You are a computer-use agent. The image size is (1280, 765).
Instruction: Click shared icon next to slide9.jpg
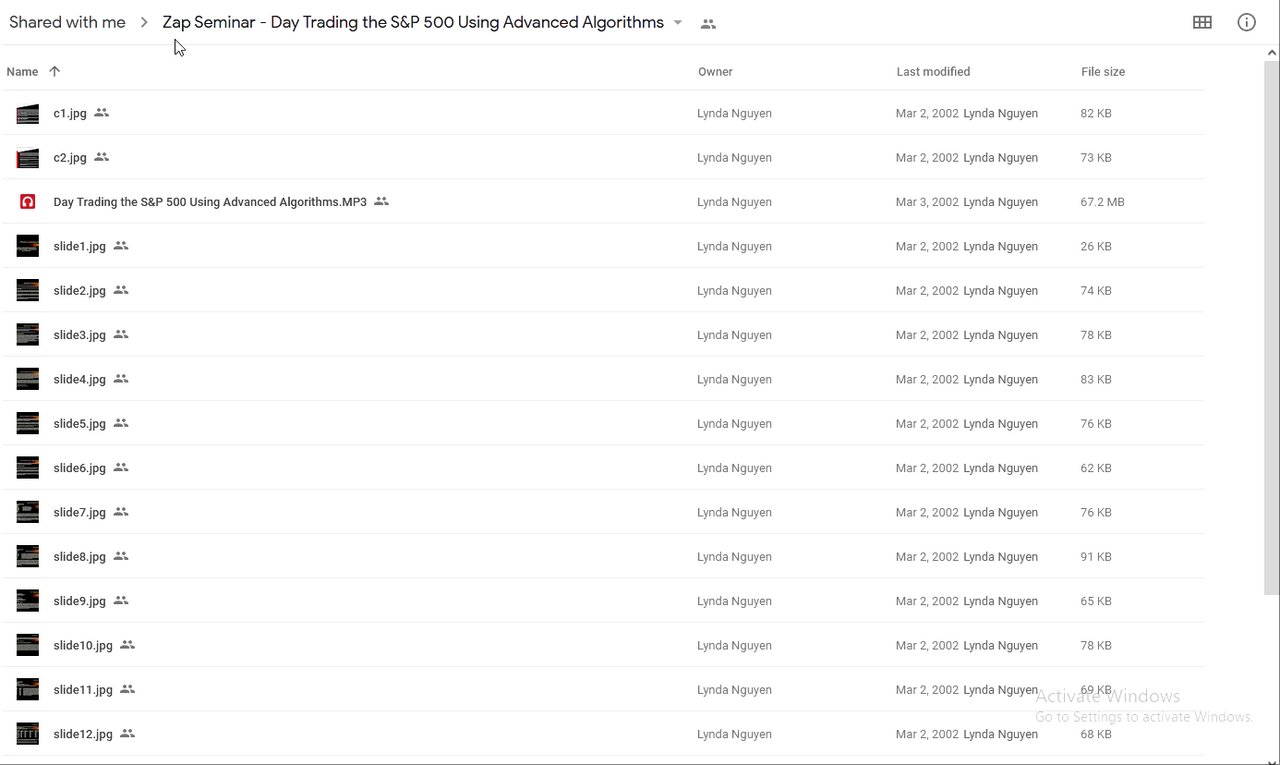tap(121, 600)
